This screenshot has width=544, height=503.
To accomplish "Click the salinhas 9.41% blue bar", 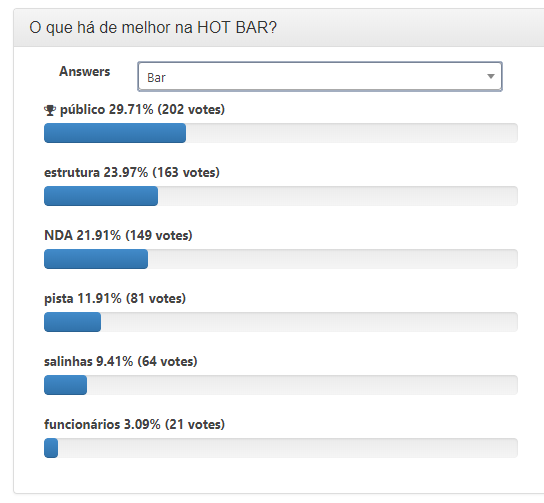I will coord(66,385).
